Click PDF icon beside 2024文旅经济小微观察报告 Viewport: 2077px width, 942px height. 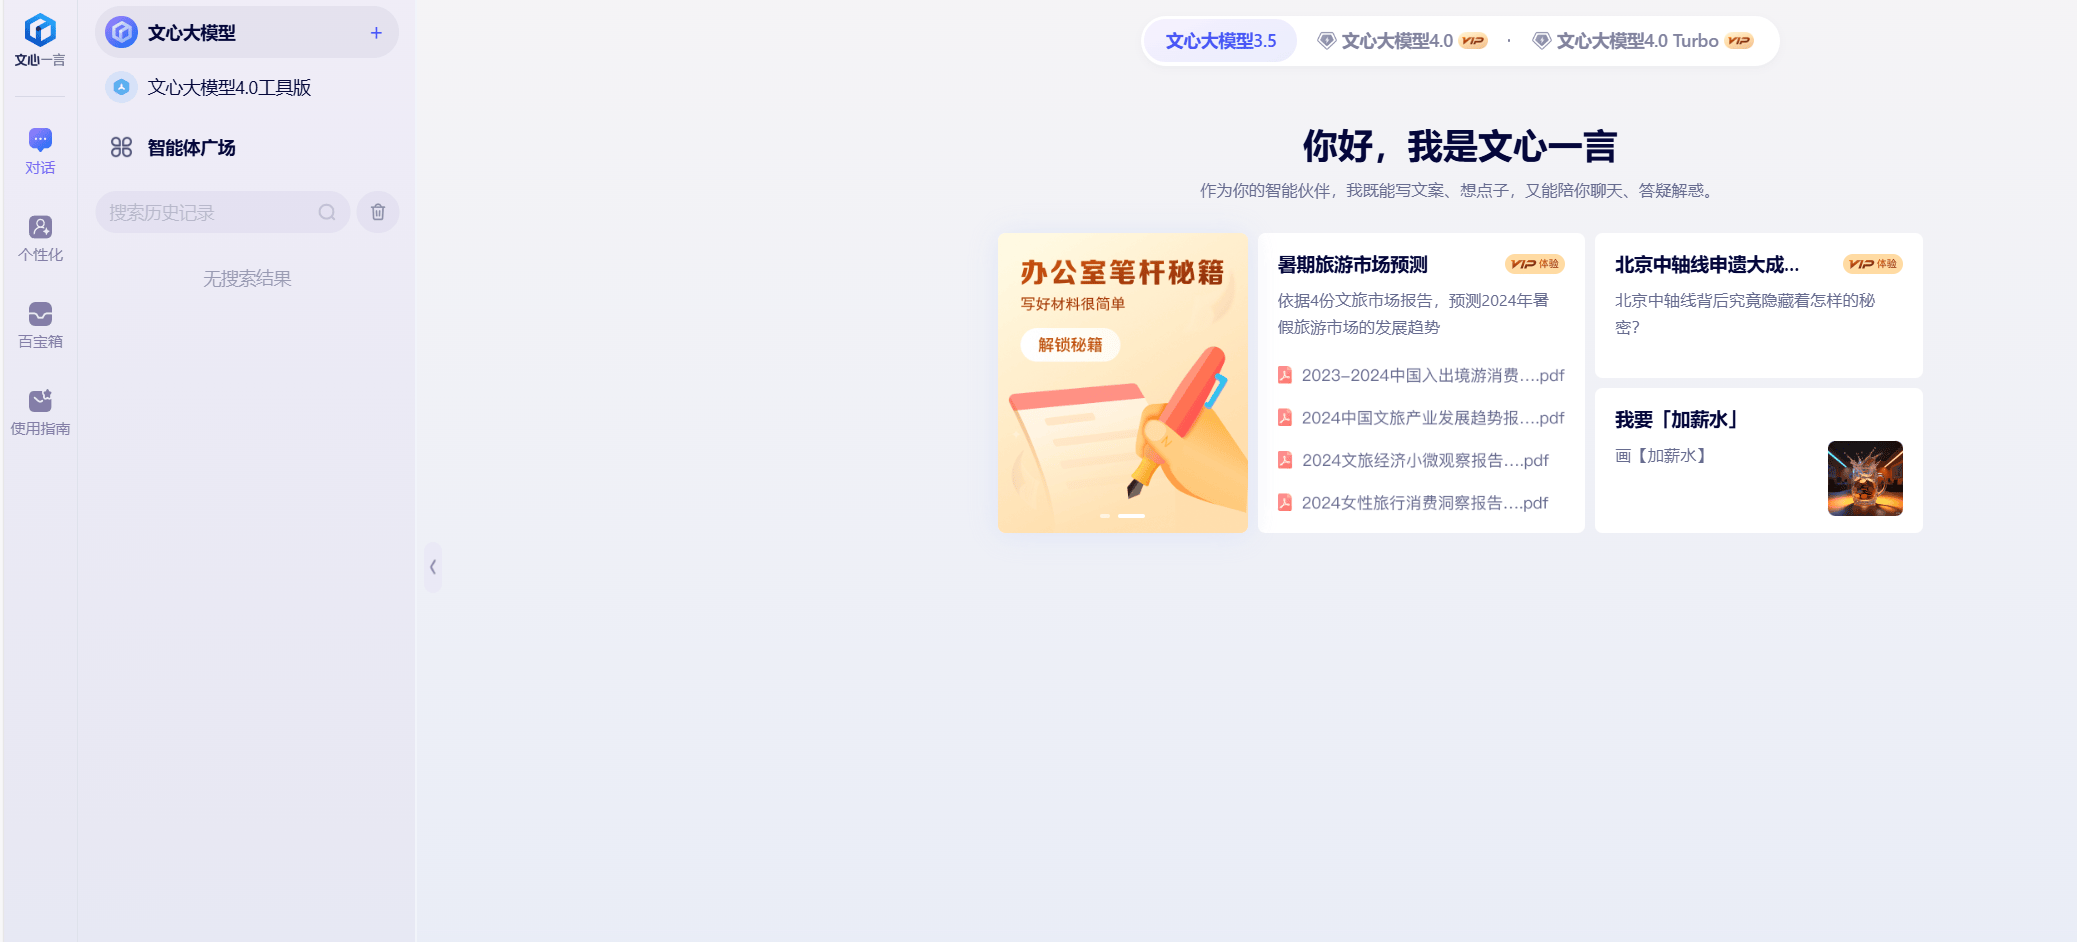click(x=1285, y=460)
